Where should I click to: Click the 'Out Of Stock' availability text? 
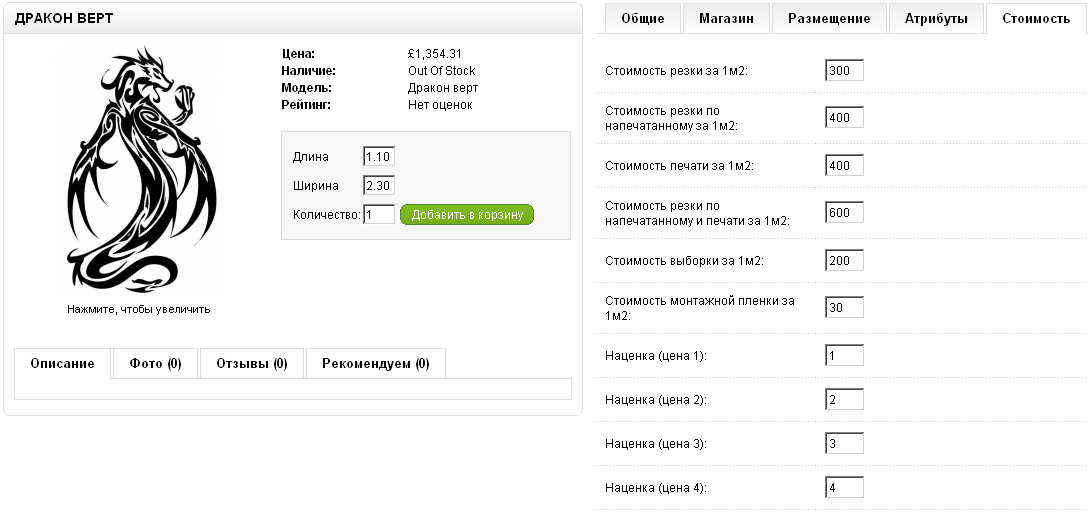point(441,71)
